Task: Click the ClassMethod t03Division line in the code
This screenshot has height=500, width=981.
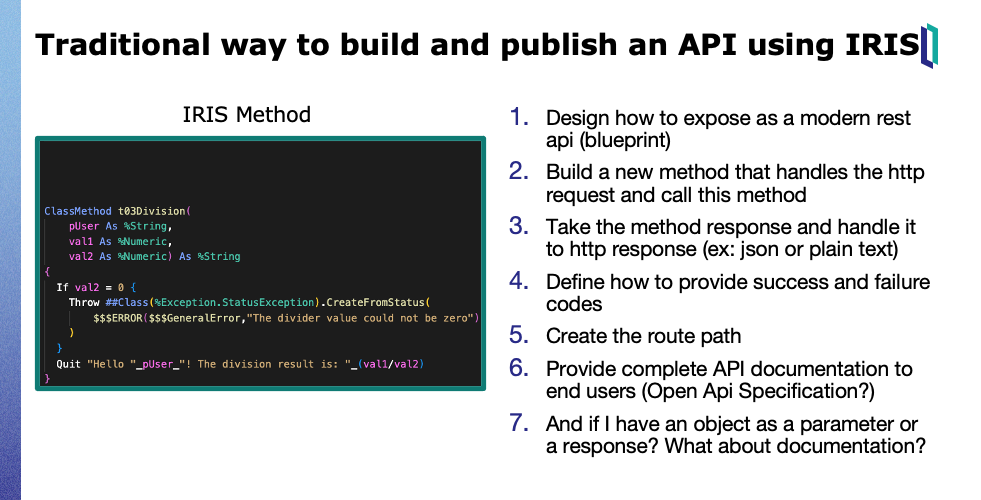Action: pyautogui.click(x=117, y=211)
